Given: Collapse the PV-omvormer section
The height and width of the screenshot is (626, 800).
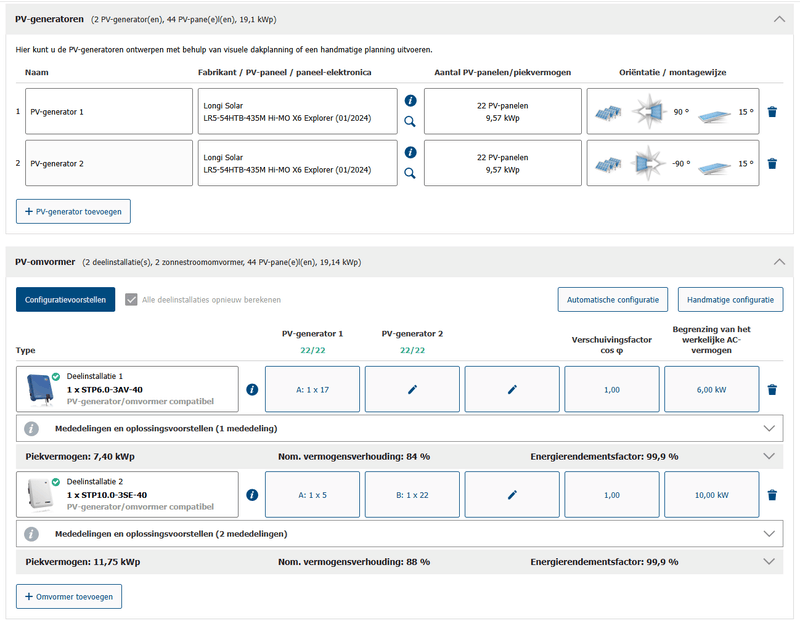Looking at the screenshot, I should pyautogui.click(x=779, y=262).
